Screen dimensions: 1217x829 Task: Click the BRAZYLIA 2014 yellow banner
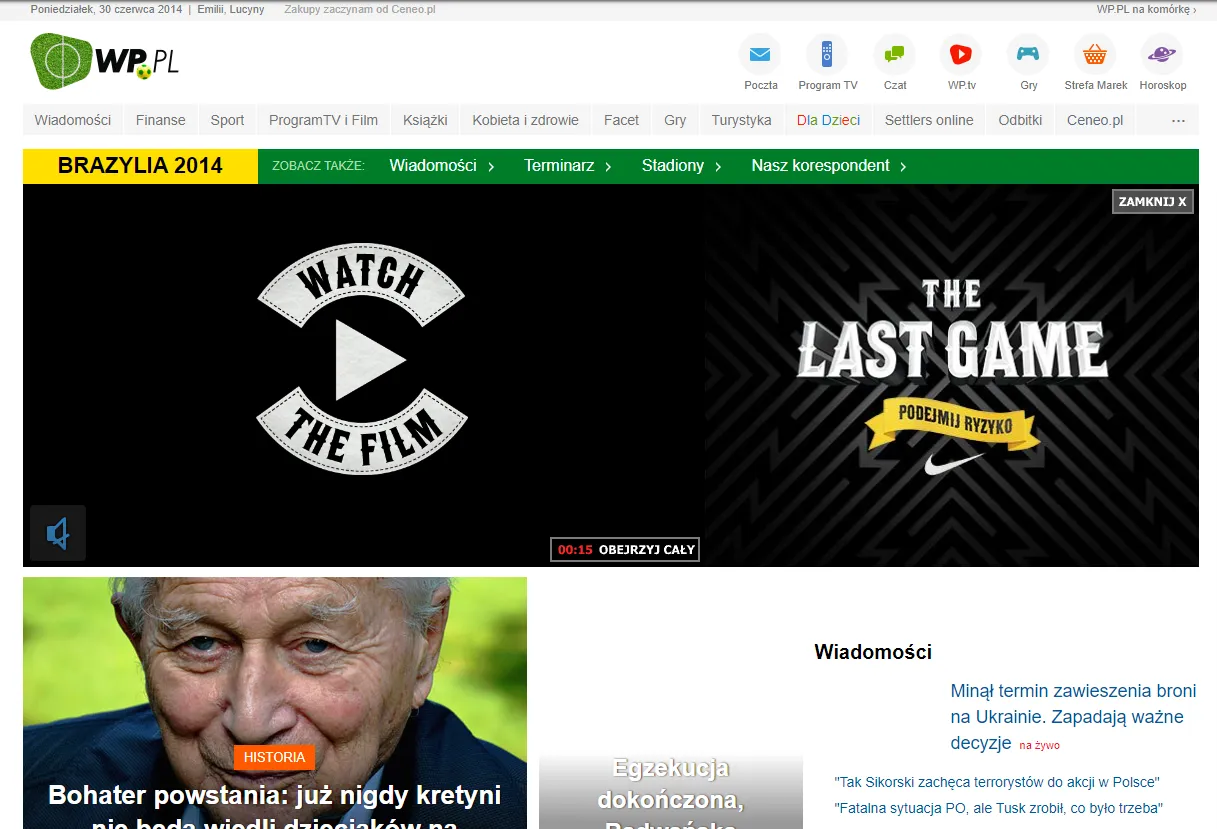[140, 166]
